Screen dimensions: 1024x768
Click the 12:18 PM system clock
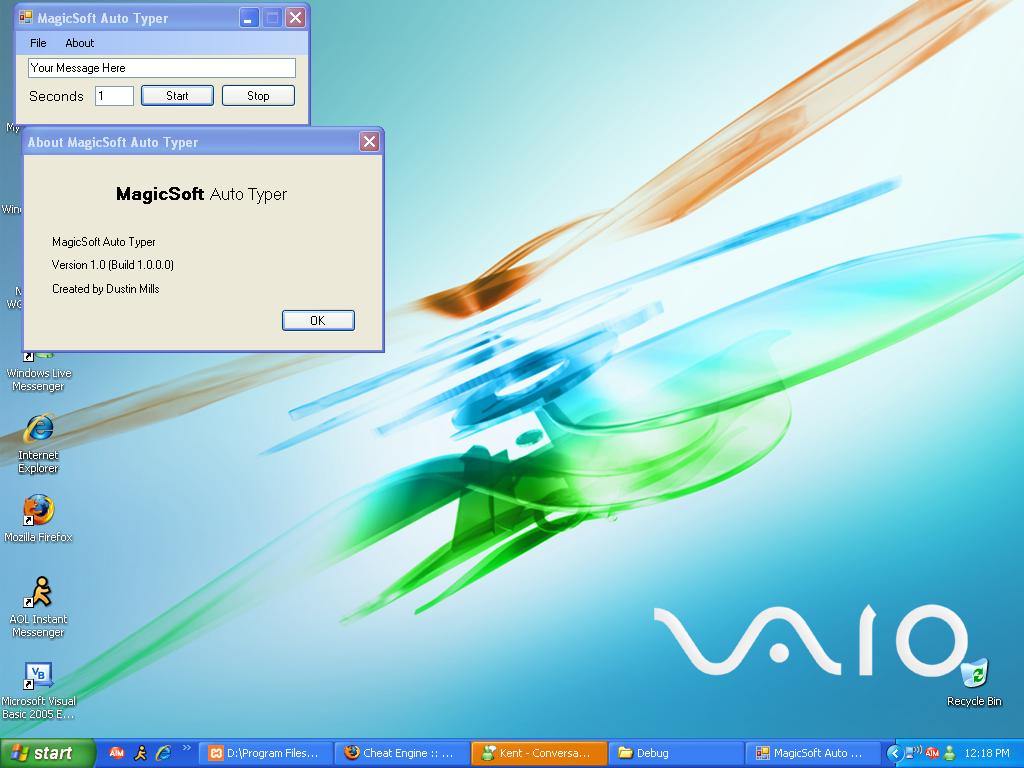(987, 754)
